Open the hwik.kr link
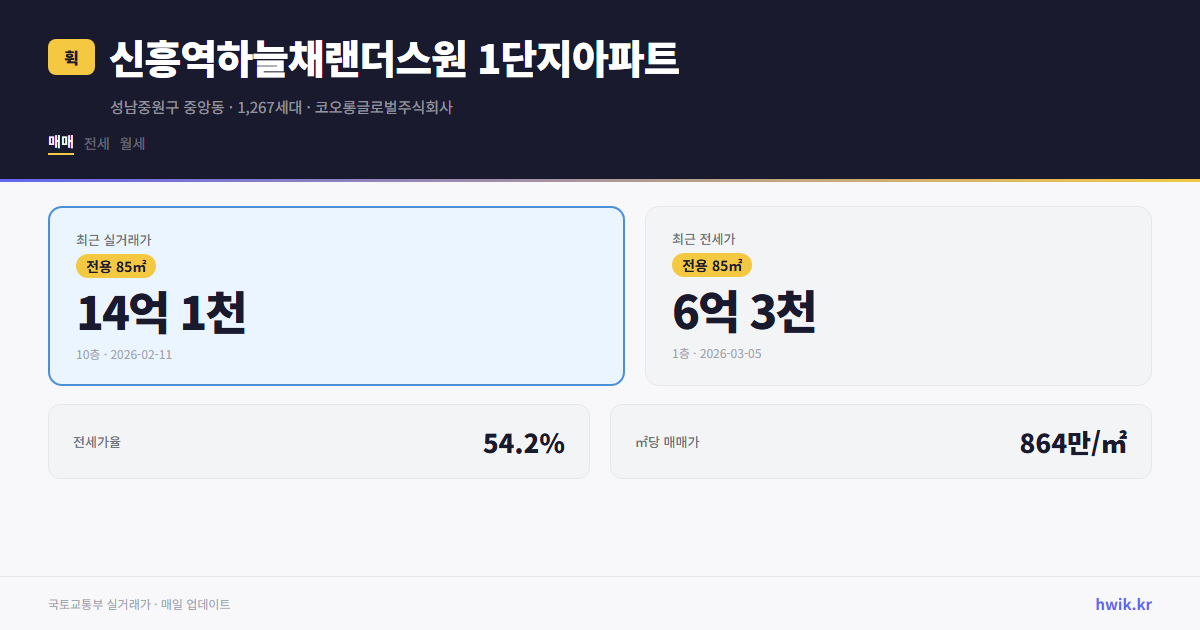1200x630 pixels. coord(1124,604)
